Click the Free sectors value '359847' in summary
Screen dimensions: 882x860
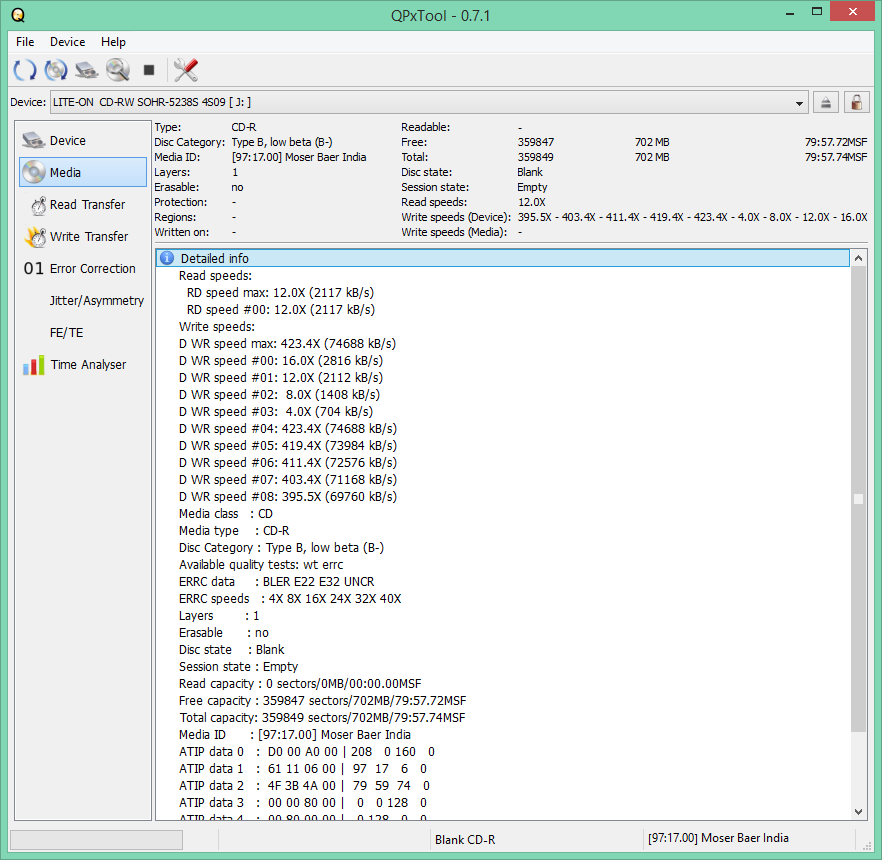536,142
